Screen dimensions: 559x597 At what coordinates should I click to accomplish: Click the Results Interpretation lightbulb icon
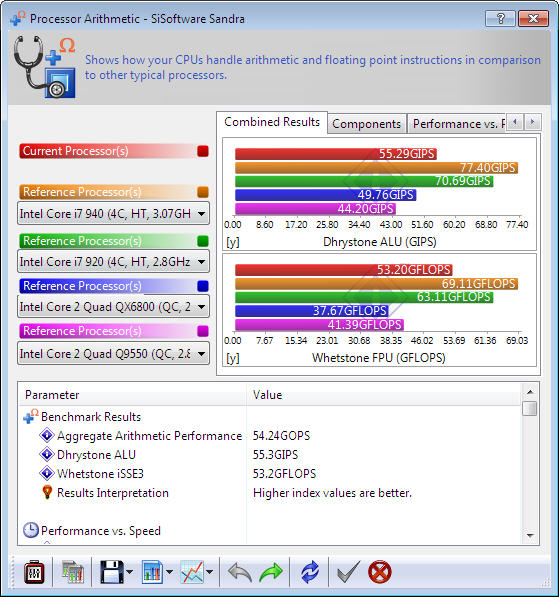point(47,492)
